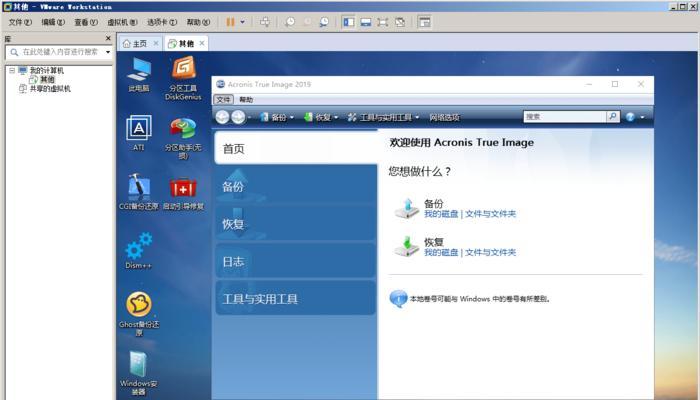Open the snapshot manager icon
Image resolution: width=700 pixels, height=400 pixels.
click(x=324, y=22)
